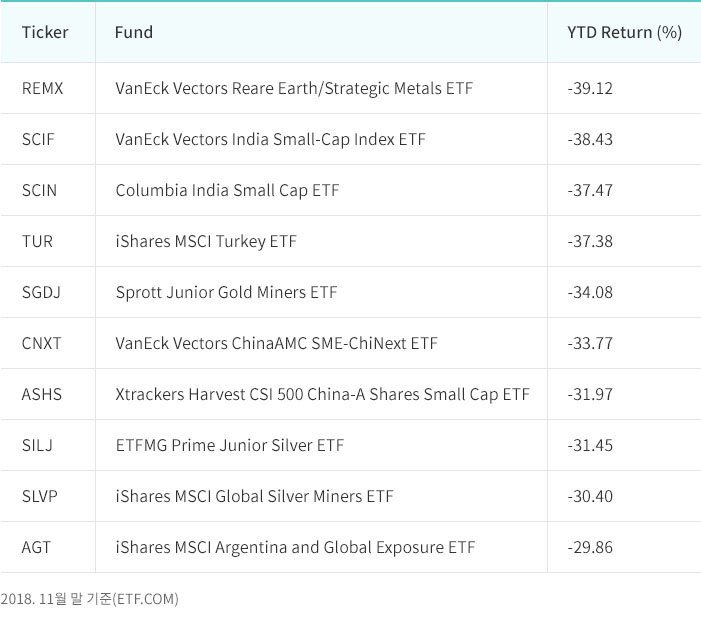This screenshot has height=618, width=701.
Task: Select the VanEck Vectors ChinaAMC SME-ChiNext ETF cell
Action: coord(276,343)
